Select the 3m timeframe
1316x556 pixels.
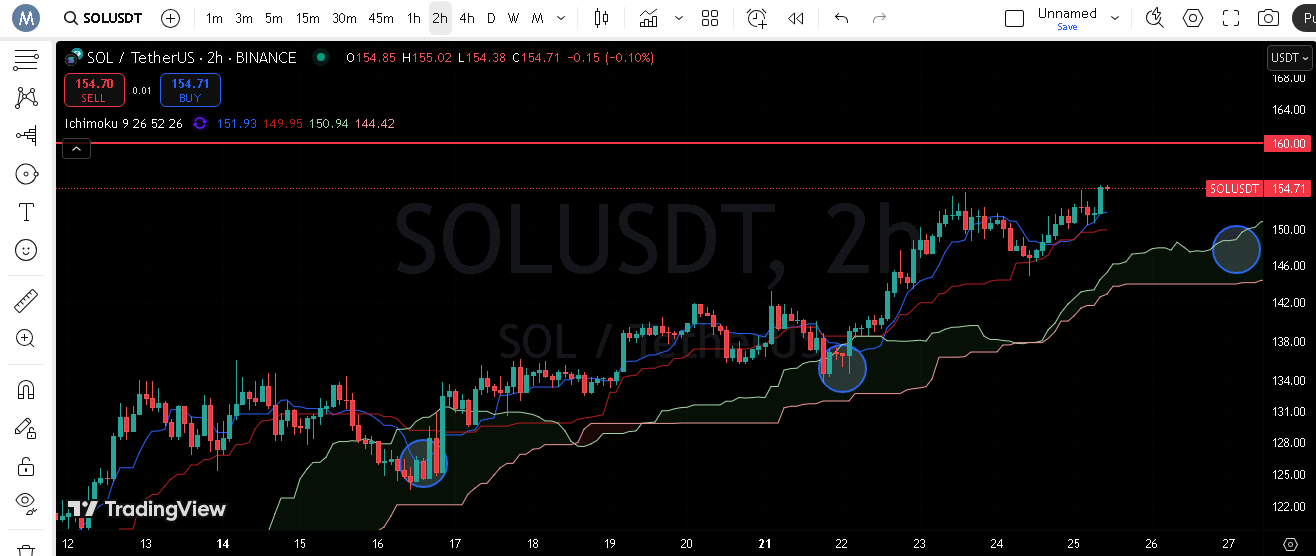[244, 18]
